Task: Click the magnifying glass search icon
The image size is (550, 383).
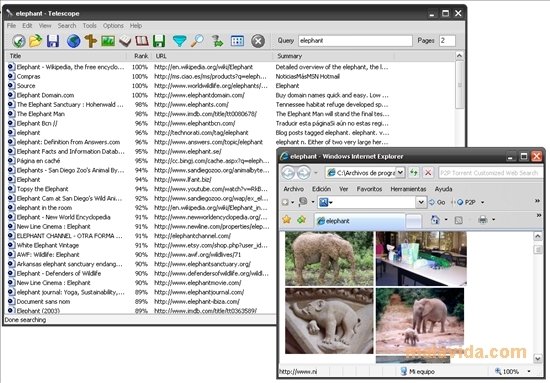Action: (x=197, y=41)
